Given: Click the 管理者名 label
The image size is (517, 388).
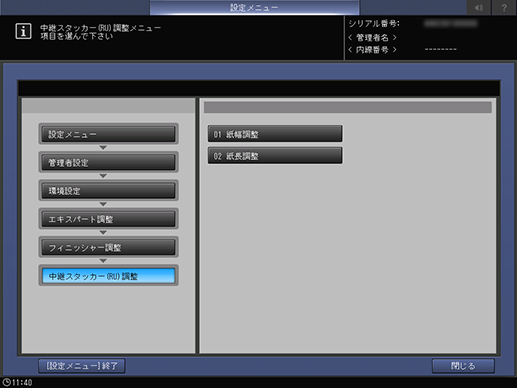Looking at the screenshot, I should pyautogui.click(x=372, y=37).
